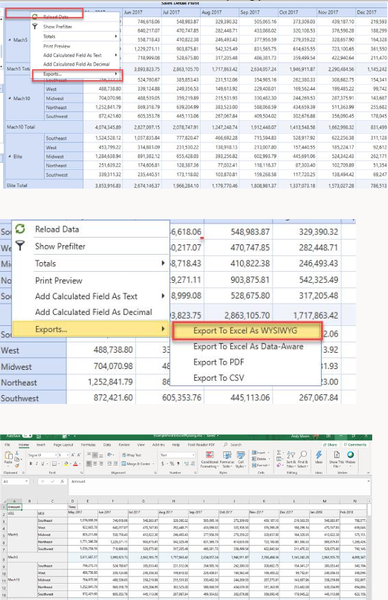This screenshot has height=600, width=388.
Task: Click the Percent Style icon in Number group
Action: point(172,464)
